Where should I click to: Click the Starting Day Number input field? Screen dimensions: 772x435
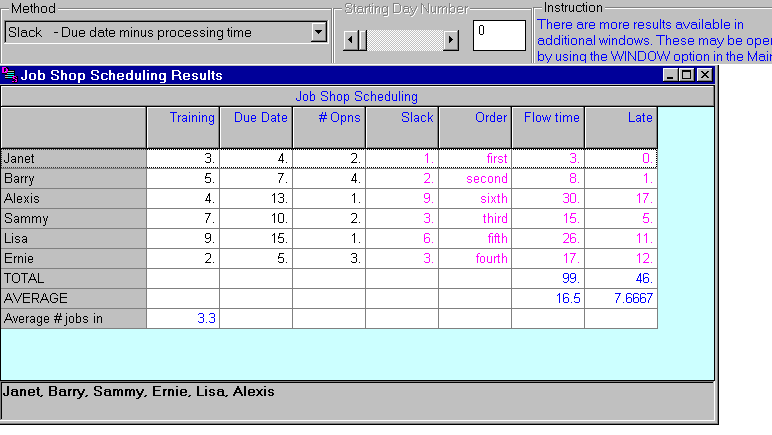click(x=498, y=35)
